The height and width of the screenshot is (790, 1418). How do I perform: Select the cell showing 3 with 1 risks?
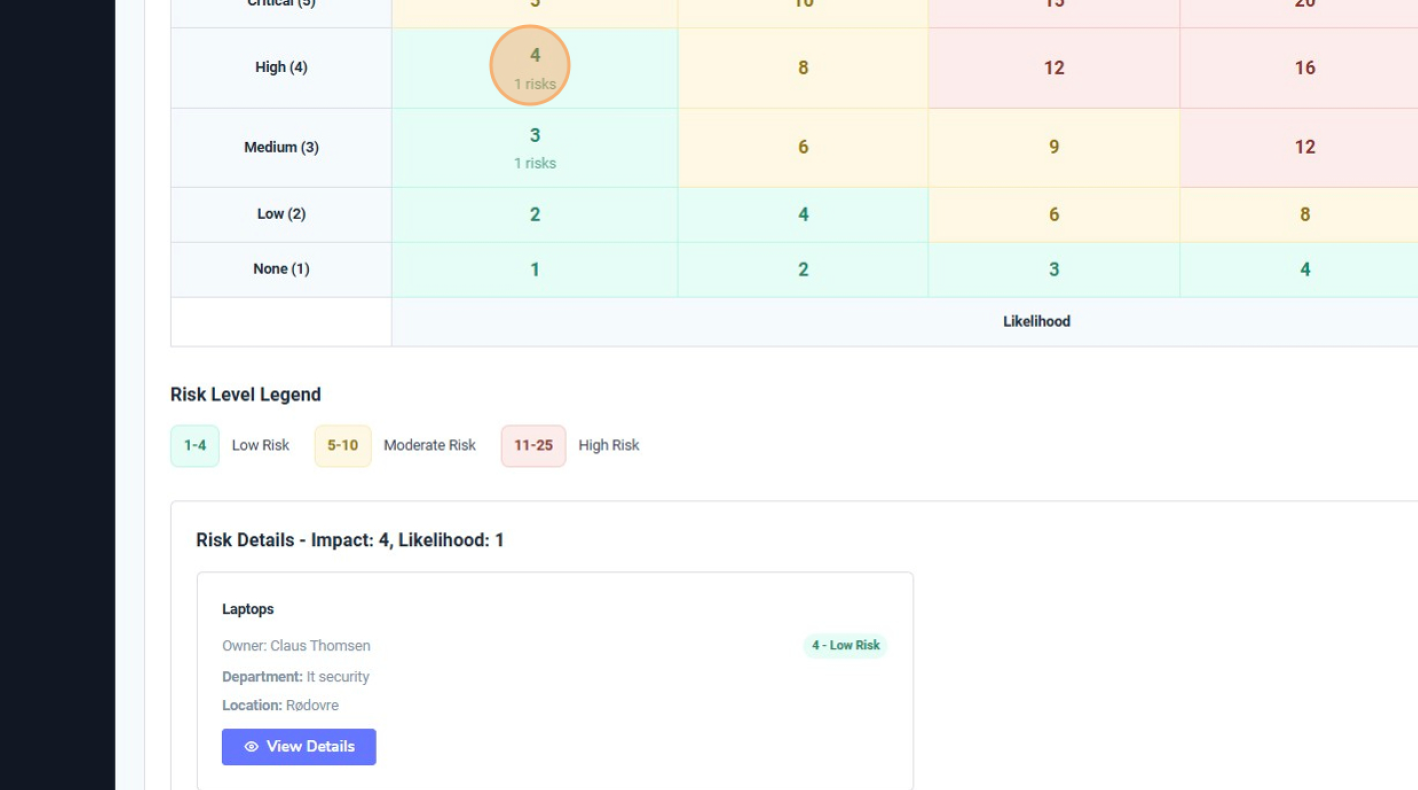(534, 147)
